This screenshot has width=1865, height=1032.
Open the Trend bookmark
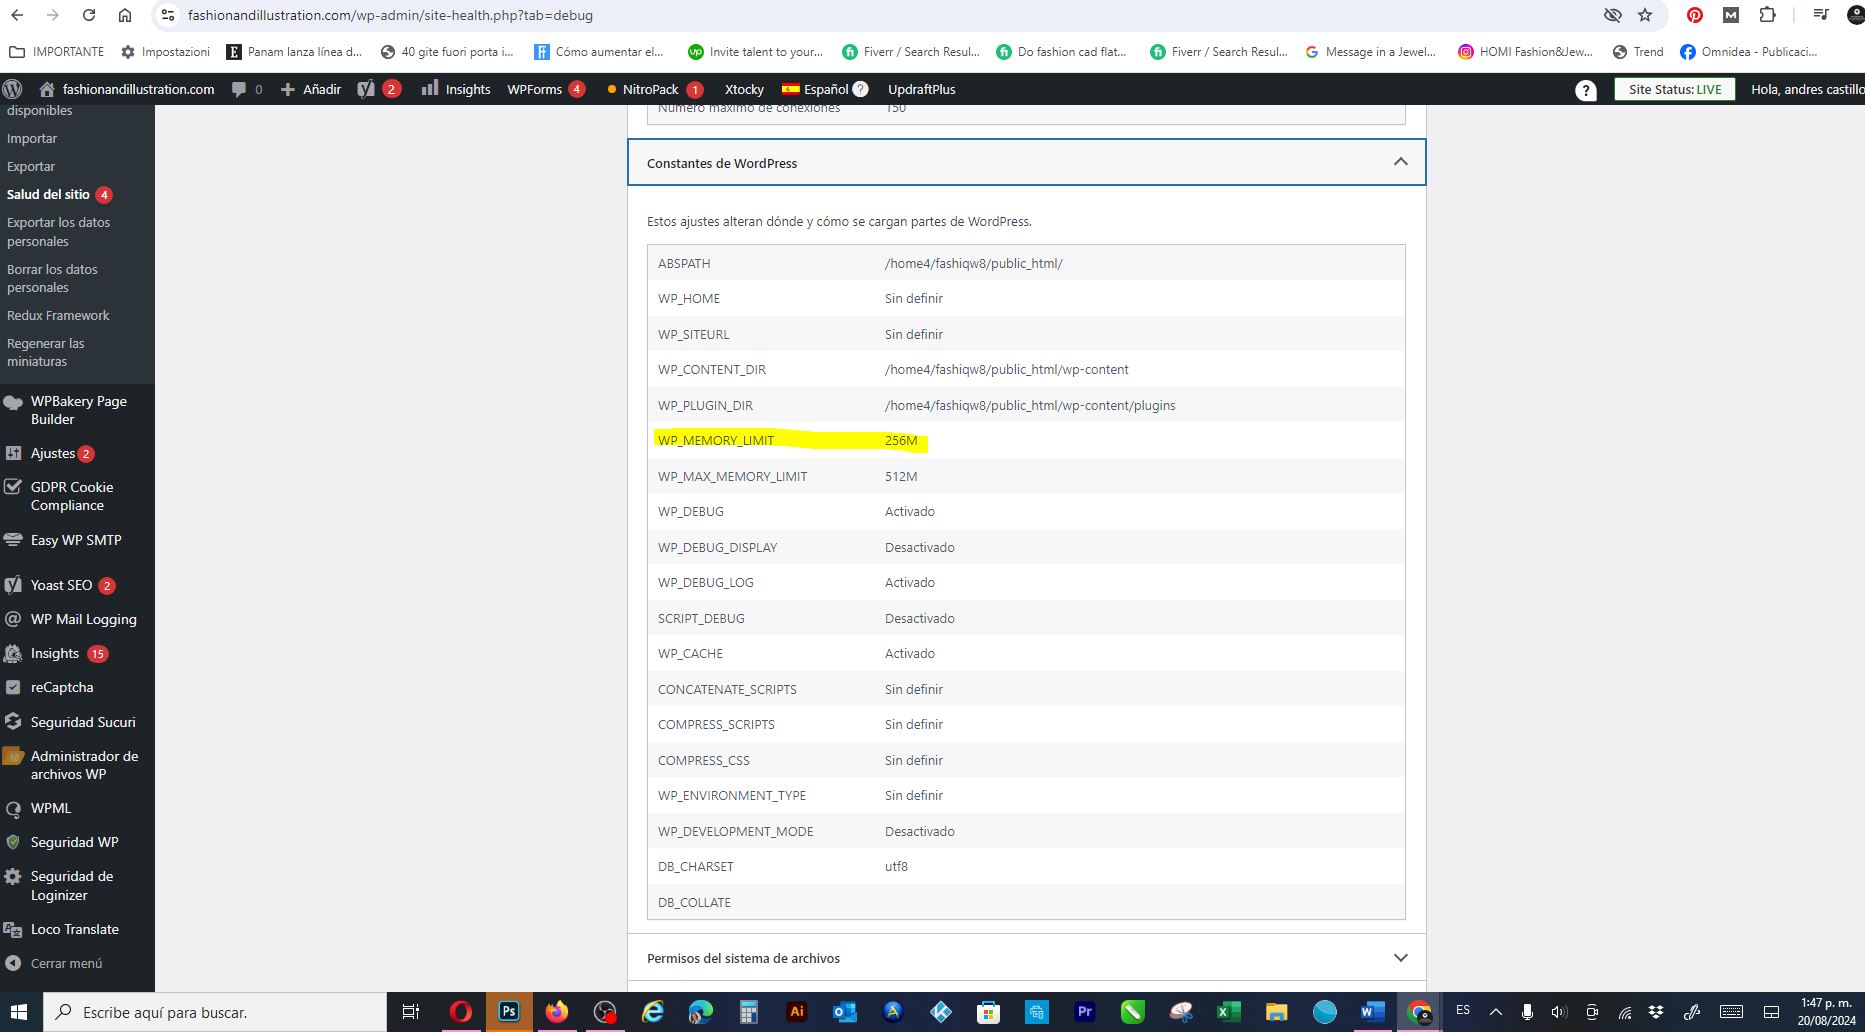click(x=1638, y=51)
